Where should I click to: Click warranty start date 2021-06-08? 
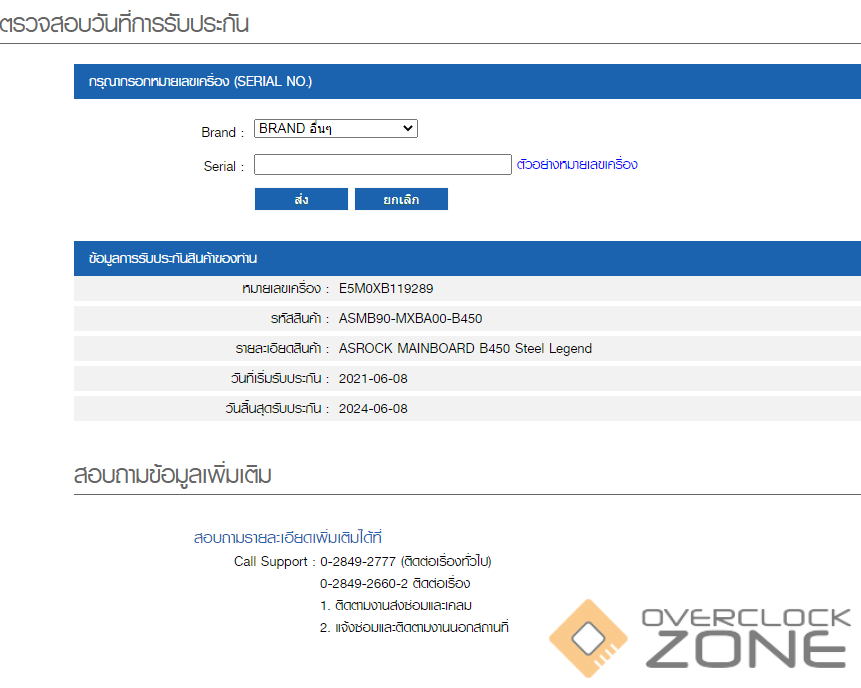tap(373, 379)
